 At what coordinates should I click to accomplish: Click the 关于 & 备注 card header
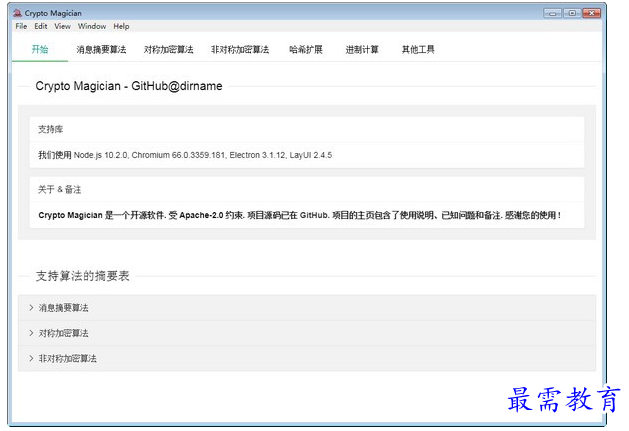[307, 189]
